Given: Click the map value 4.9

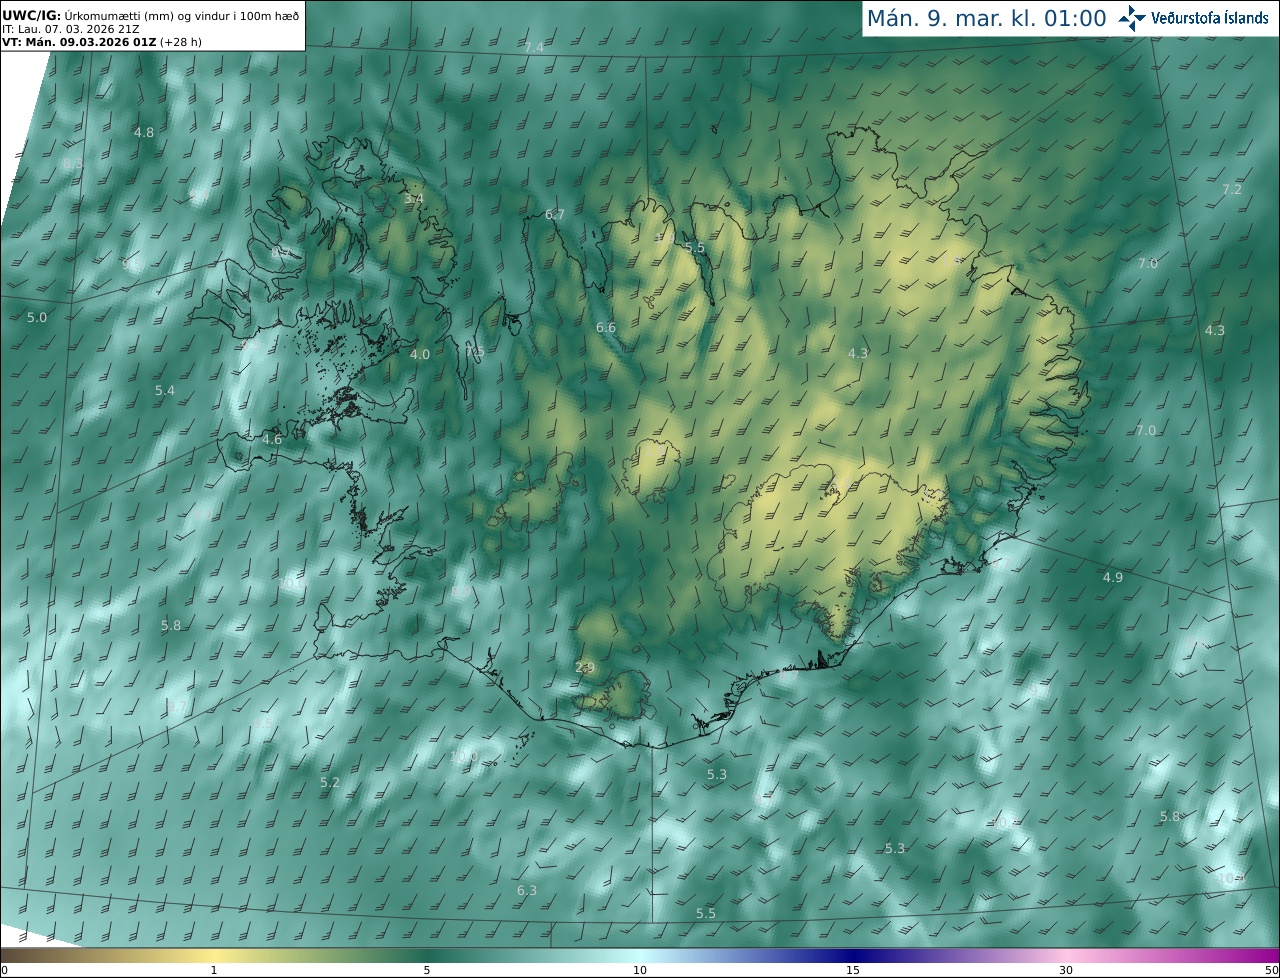Looking at the screenshot, I should point(1113,577).
